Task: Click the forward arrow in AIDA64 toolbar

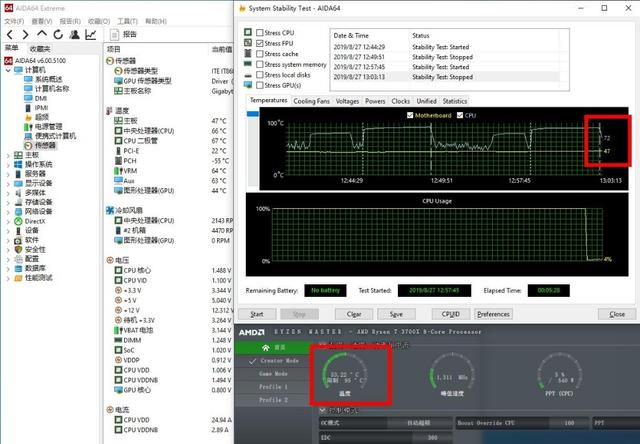Action: pyautogui.click(x=25, y=35)
